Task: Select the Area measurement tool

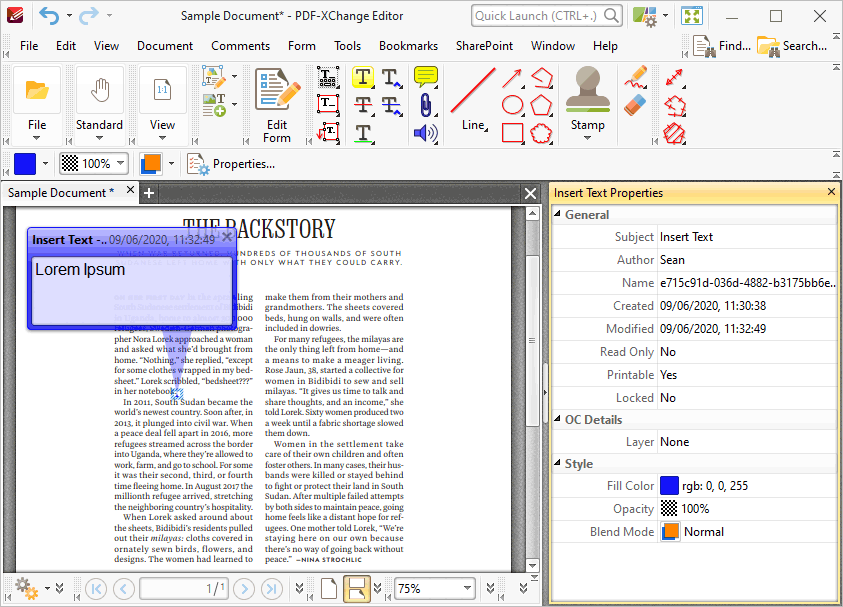Action: (675, 133)
